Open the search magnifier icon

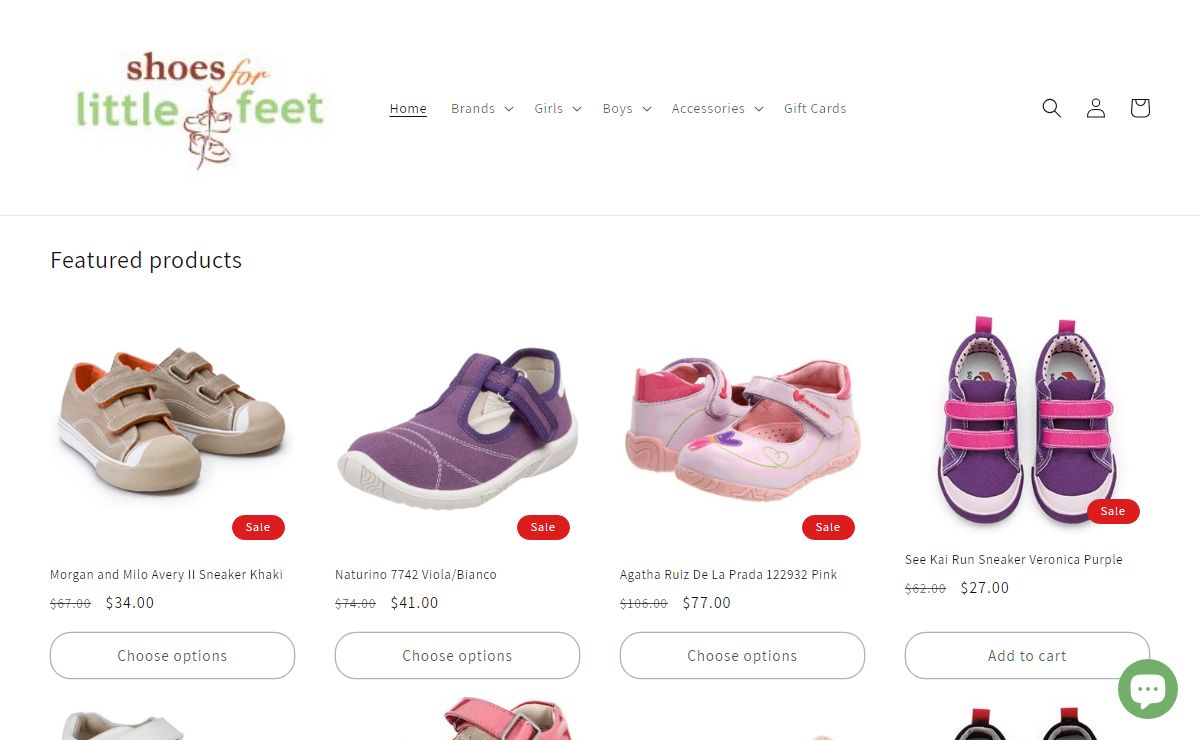coord(1051,108)
